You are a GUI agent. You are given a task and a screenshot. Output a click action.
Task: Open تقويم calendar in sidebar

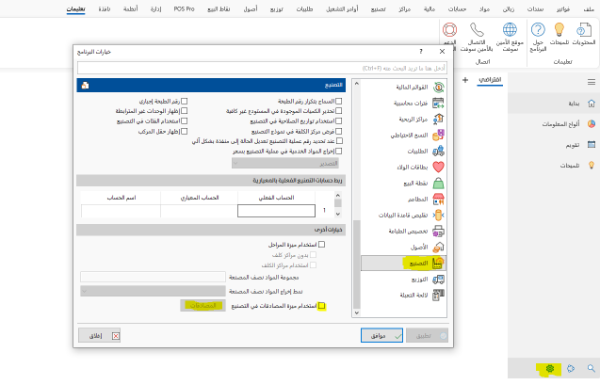pos(554,145)
